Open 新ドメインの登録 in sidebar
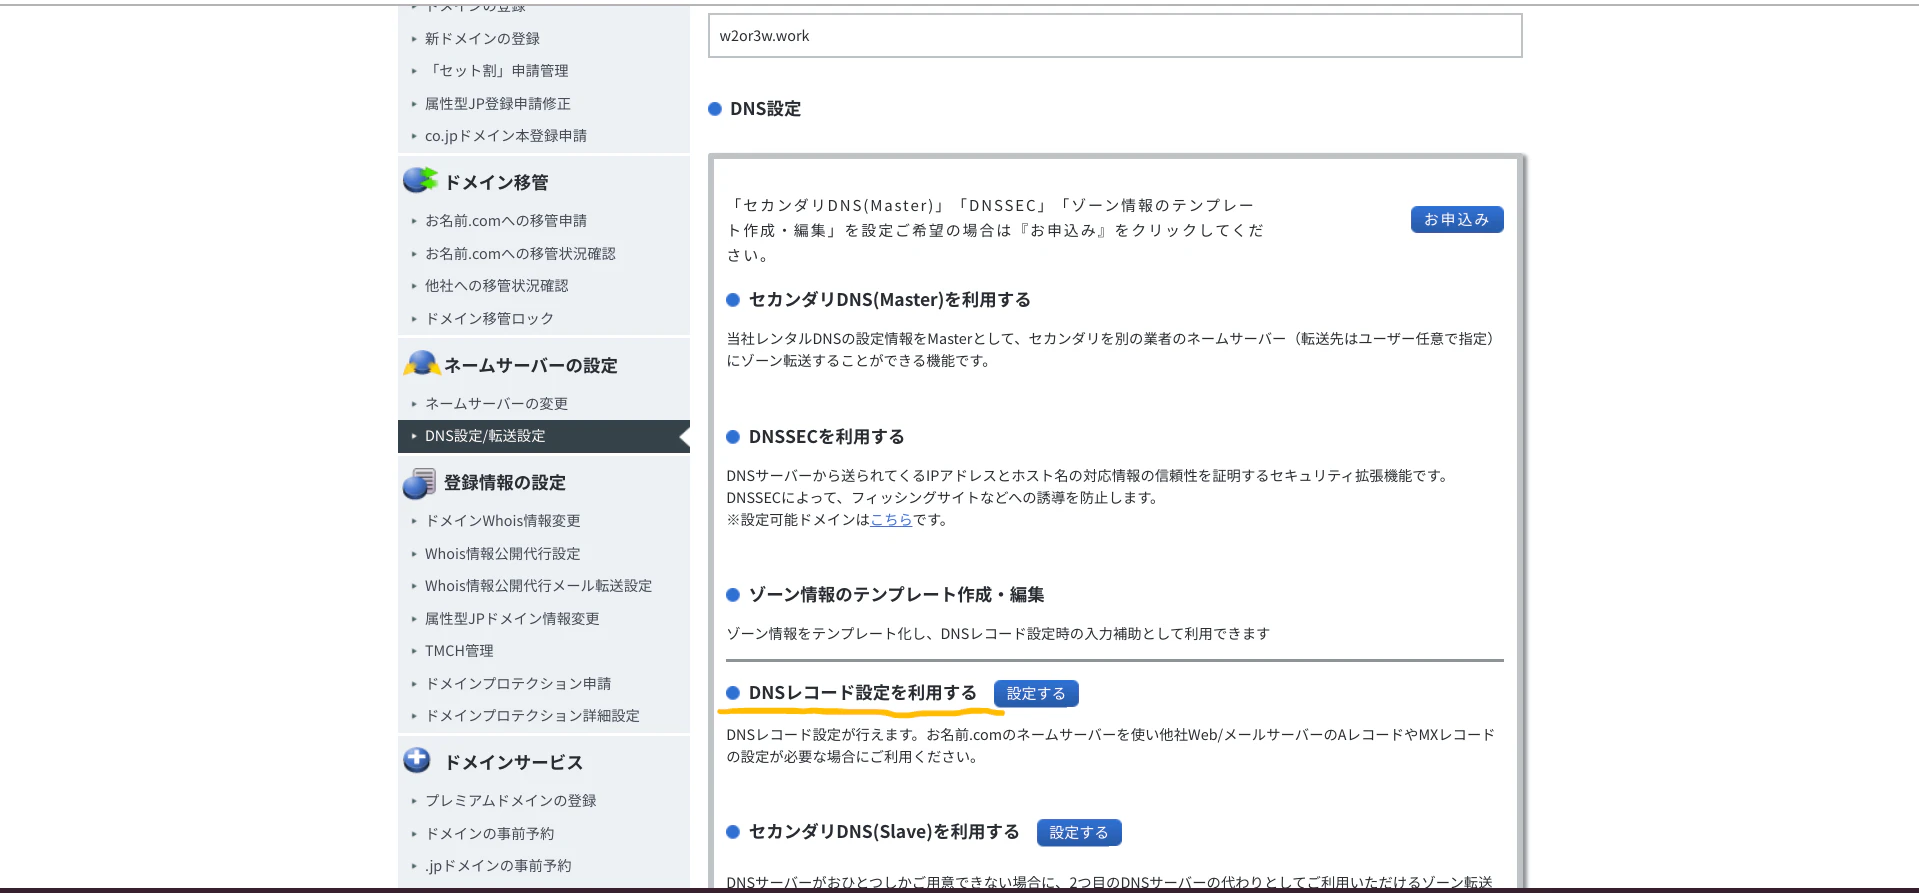 pos(482,38)
